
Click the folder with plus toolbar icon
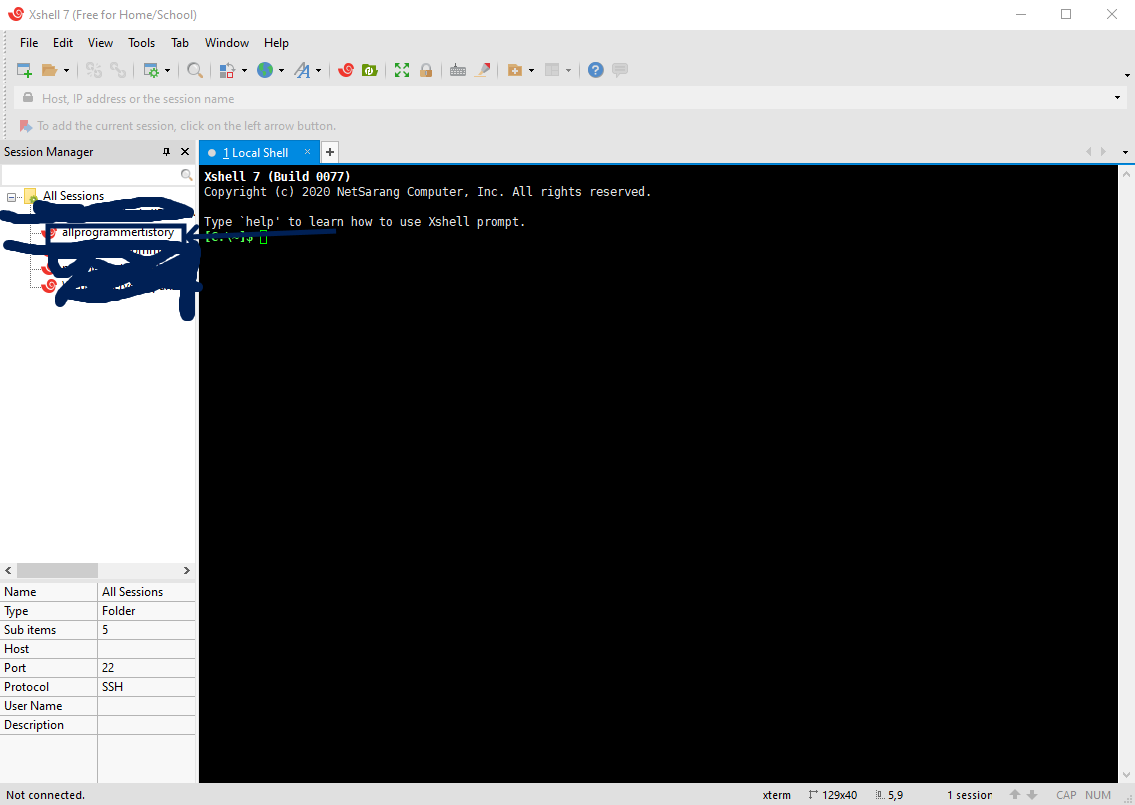point(515,70)
